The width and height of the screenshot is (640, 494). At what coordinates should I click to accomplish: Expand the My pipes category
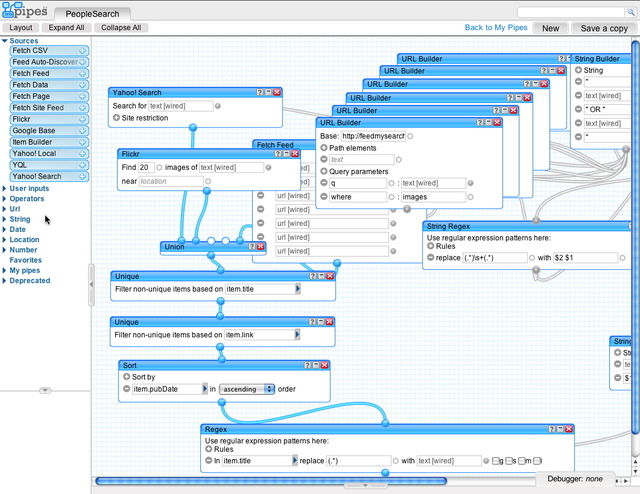[x=4, y=270]
